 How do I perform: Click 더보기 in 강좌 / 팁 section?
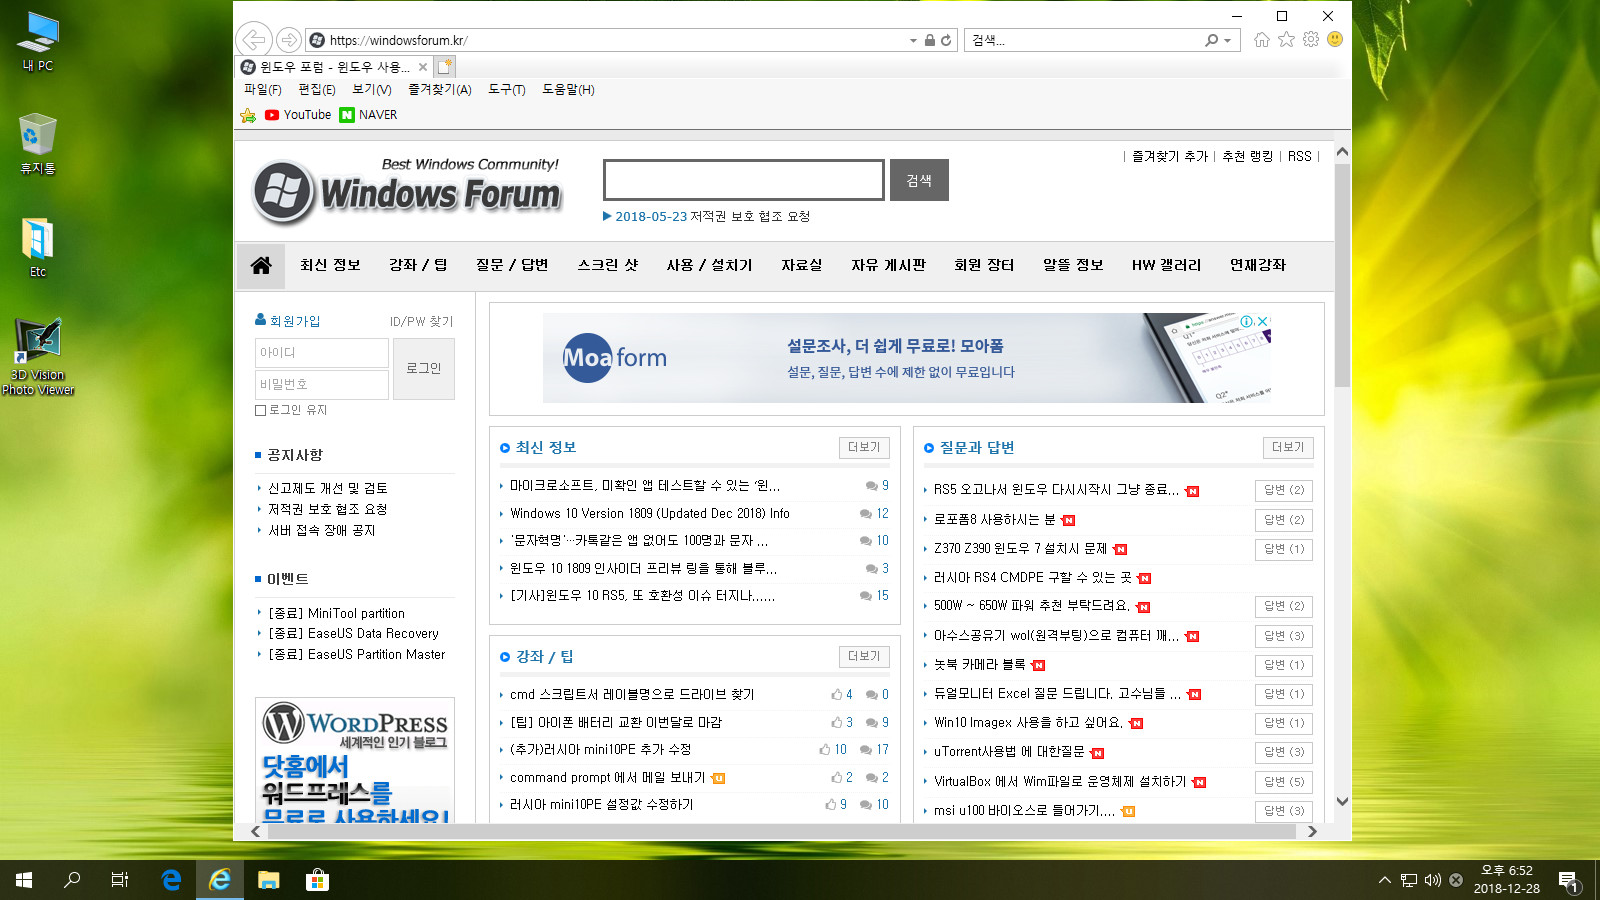[x=864, y=656]
